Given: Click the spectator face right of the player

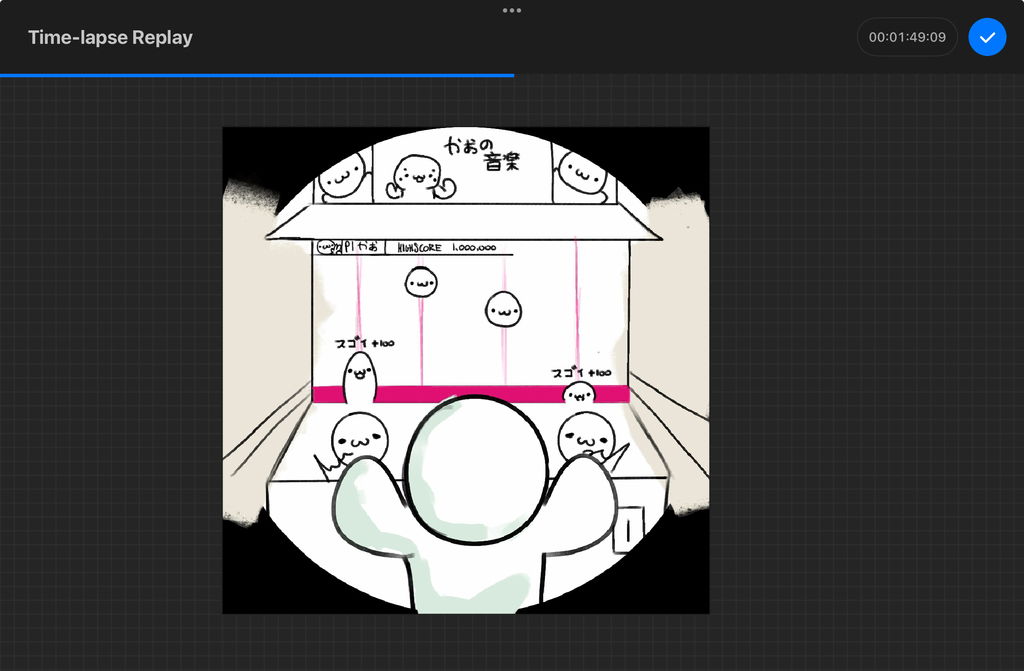Looking at the screenshot, I should pos(586,435).
